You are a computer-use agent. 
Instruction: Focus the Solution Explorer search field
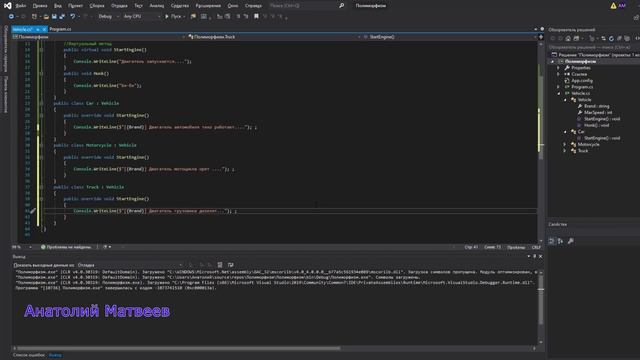pos(594,47)
